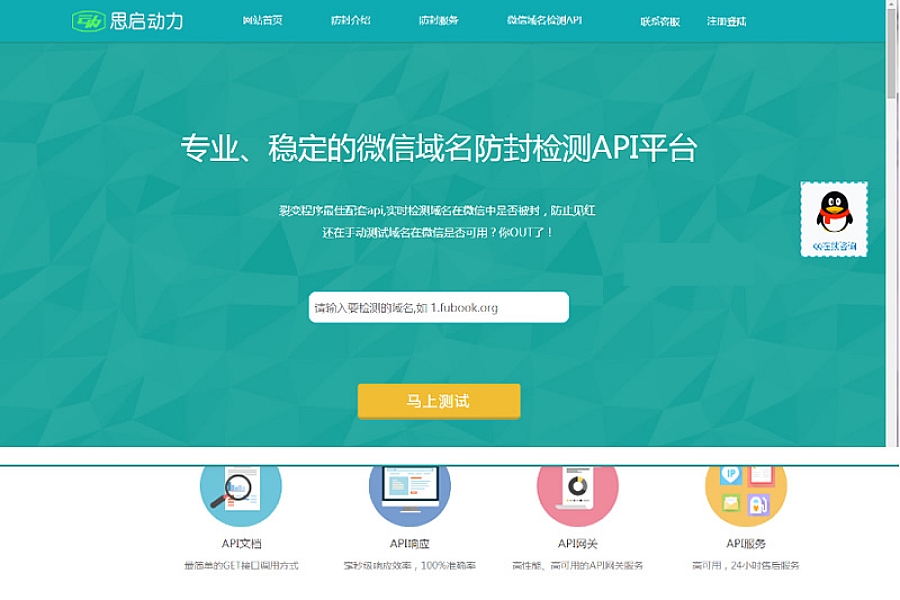Image resolution: width=900 pixels, height=600 pixels.
Task: Click the API响应 label text
Action: (x=409, y=544)
